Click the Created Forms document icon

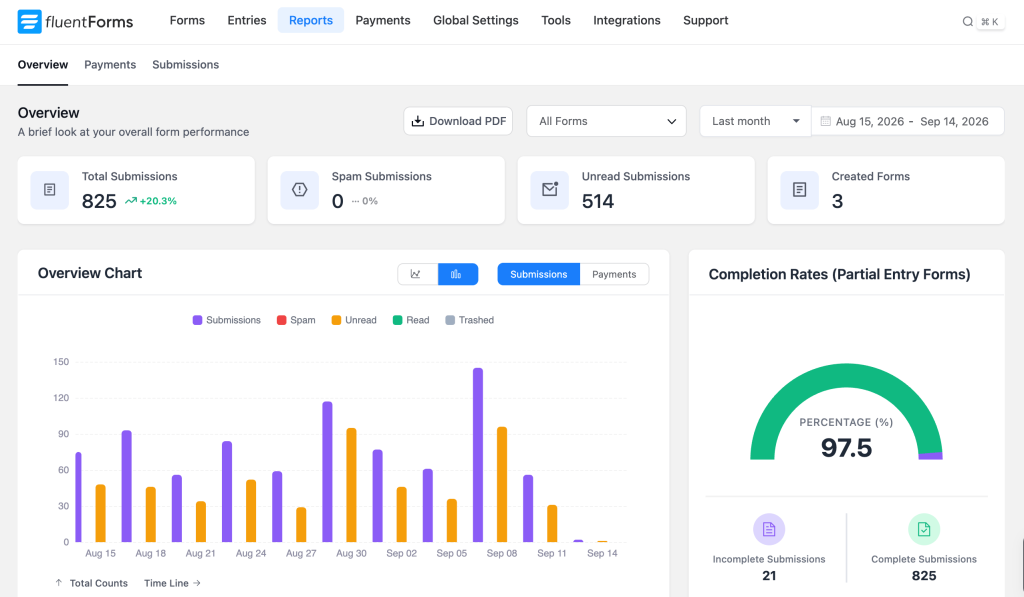799,190
